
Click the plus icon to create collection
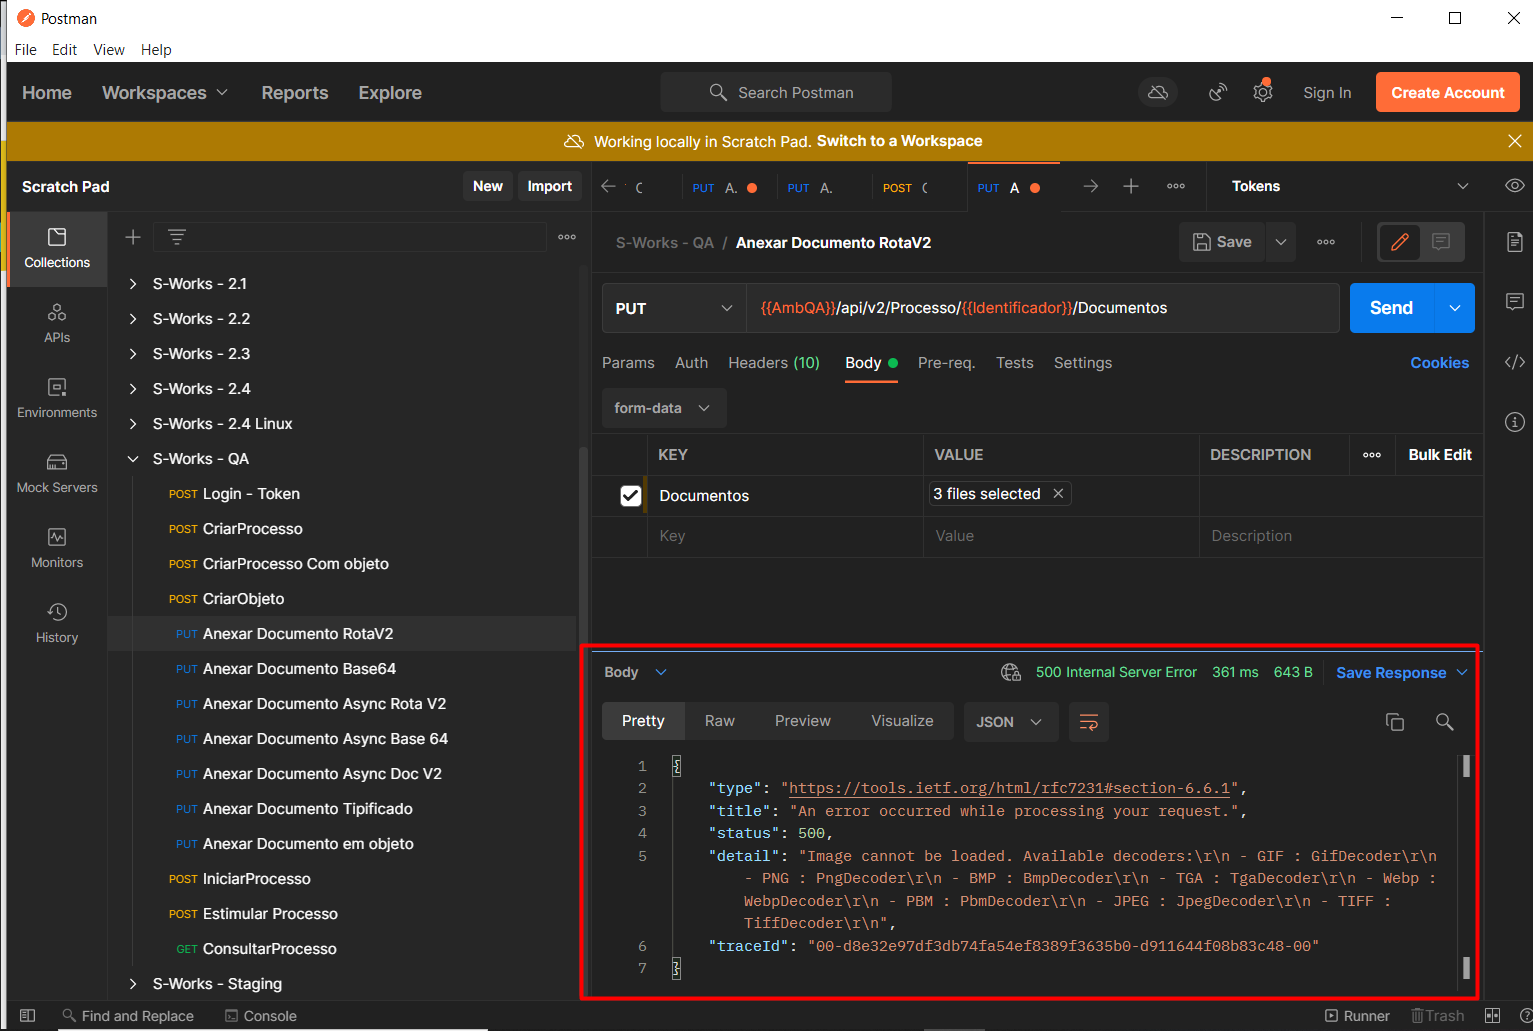(x=133, y=237)
